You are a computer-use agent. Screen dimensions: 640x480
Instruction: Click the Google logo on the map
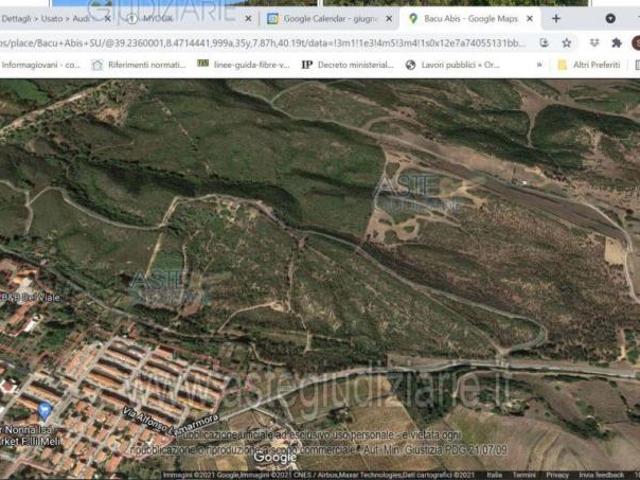click(275, 457)
